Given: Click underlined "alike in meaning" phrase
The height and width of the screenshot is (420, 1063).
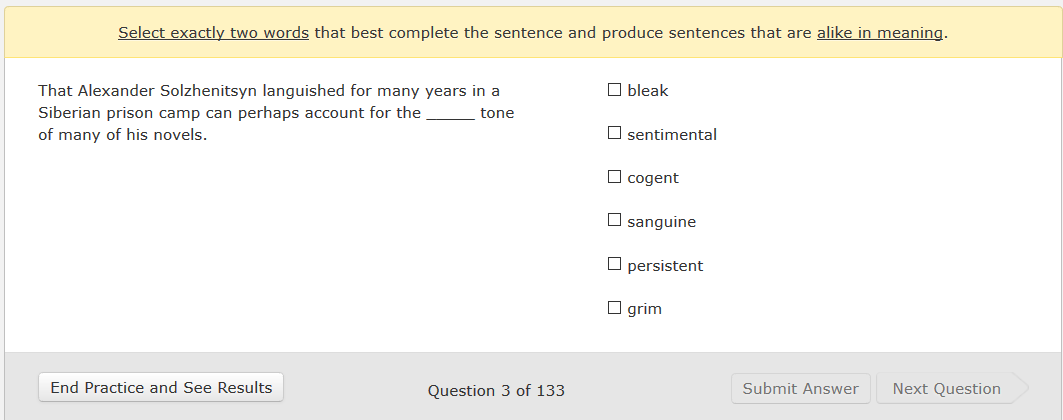Looking at the screenshot, I should (x=880, y=33).
